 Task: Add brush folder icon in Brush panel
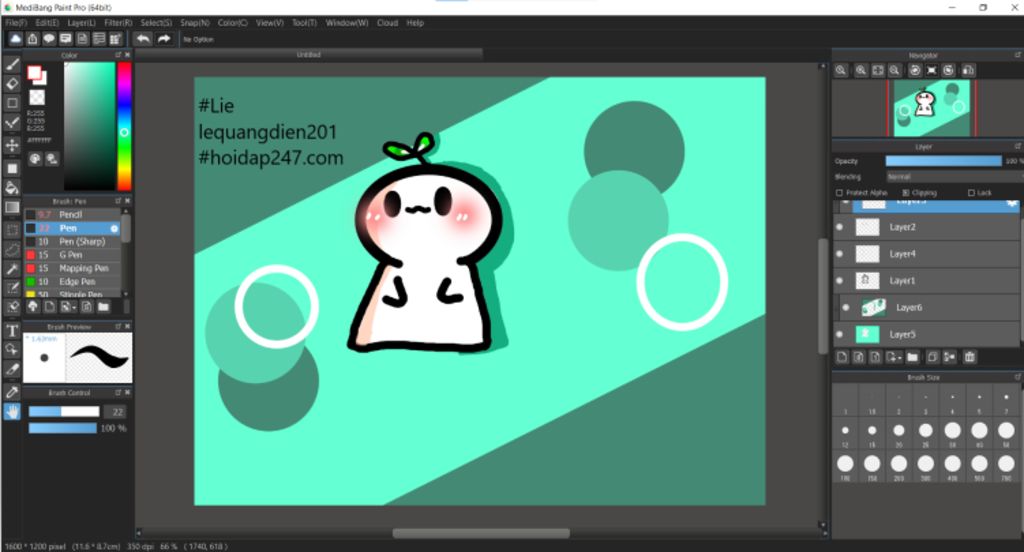pos(103,307)
